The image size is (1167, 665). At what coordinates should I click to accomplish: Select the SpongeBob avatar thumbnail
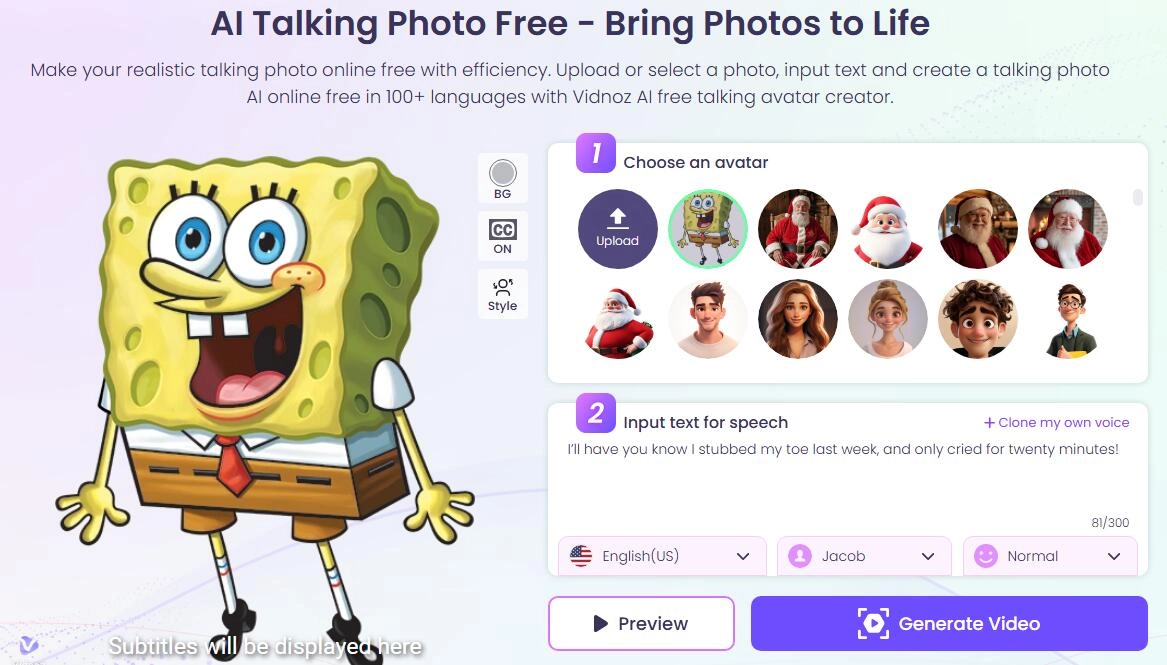pos(707,228)
